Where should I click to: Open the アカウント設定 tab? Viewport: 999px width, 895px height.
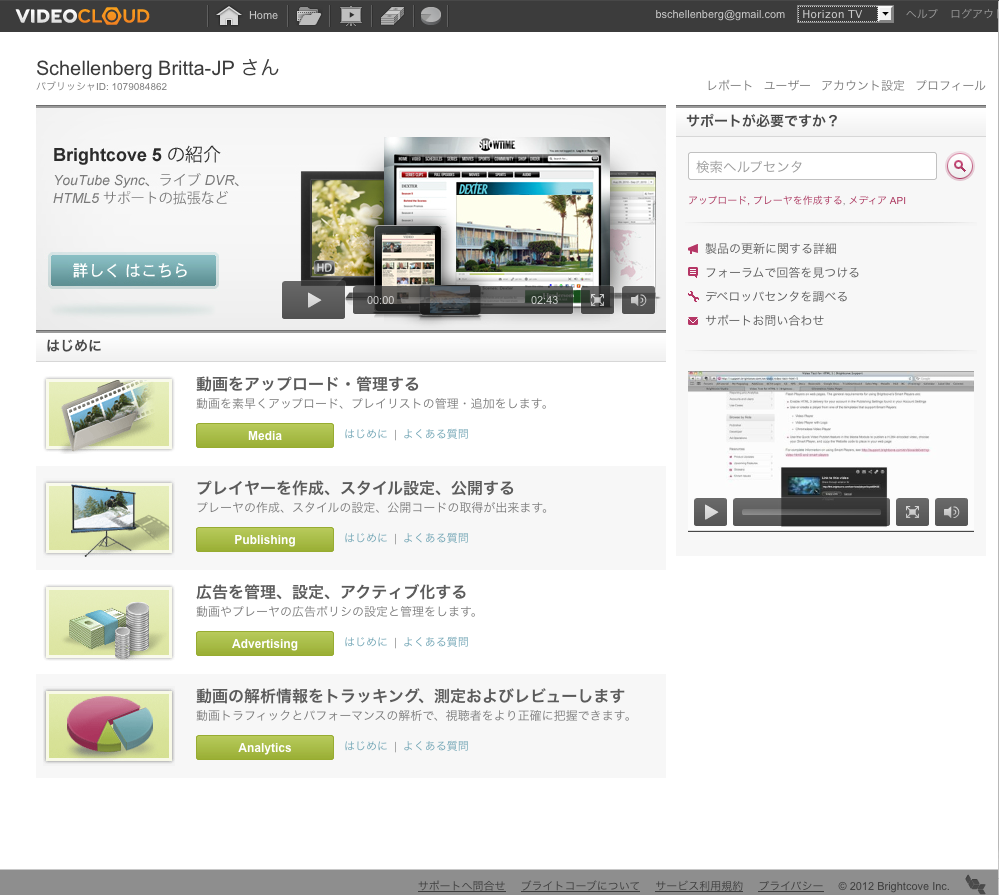pos(863,85)
